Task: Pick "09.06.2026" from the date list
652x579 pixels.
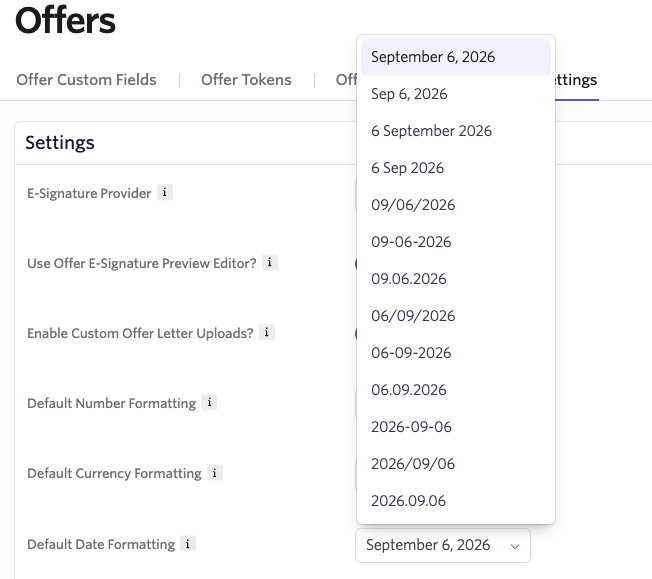Action: tap(409, 279)
